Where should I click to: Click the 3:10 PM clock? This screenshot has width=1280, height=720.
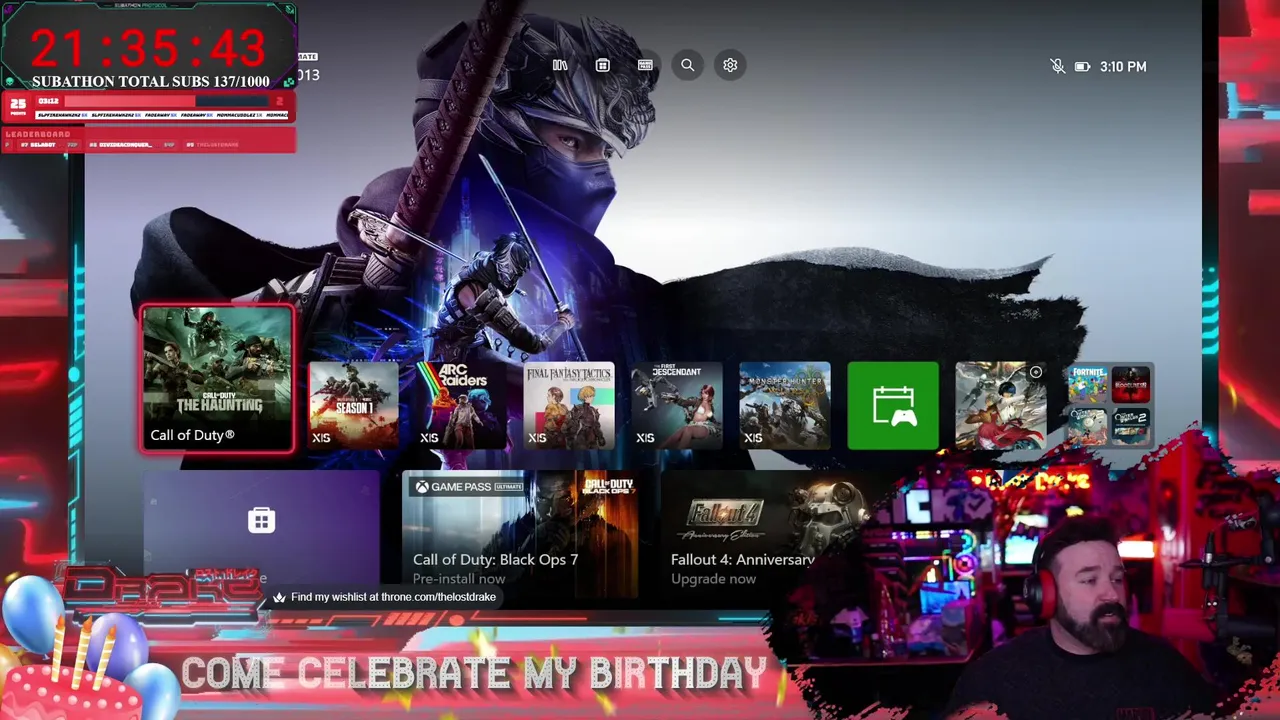[x=1123, y=67]
